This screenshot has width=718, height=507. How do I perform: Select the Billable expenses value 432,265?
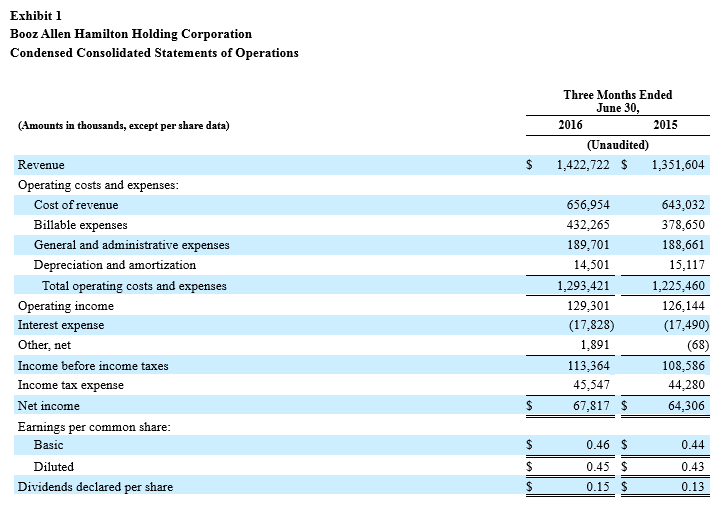click(x=588, y=225)
